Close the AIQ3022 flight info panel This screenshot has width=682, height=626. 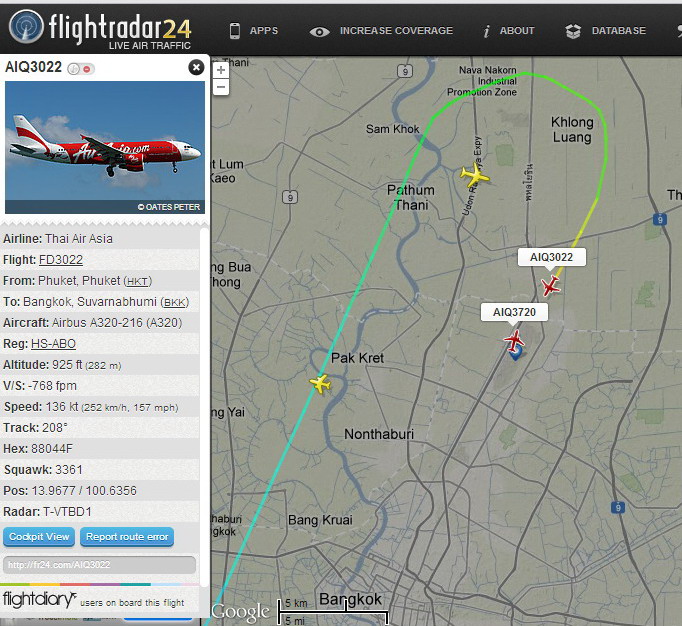tap(196, 67)
